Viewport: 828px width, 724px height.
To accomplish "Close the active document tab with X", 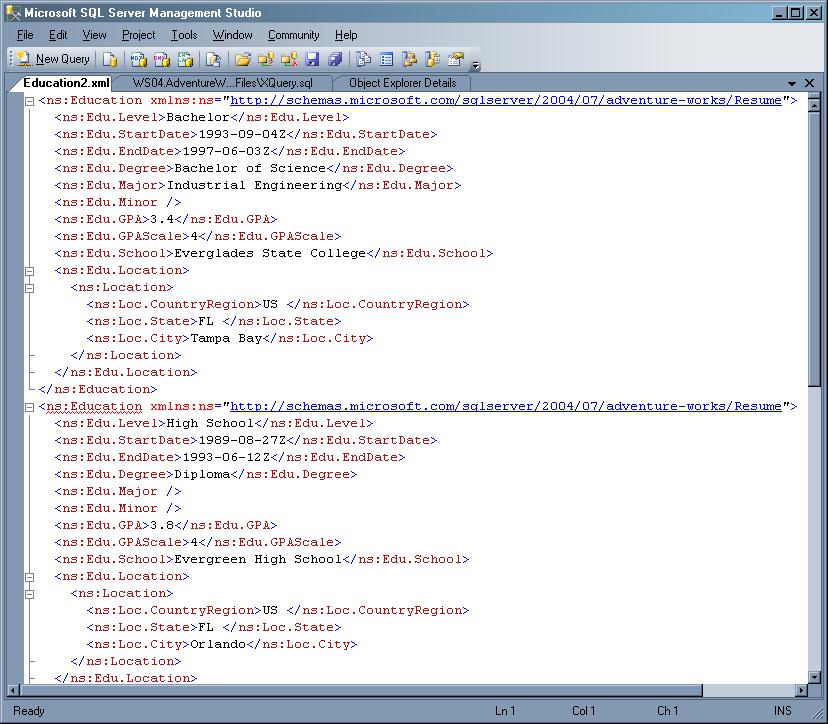I will [x=810, y=83].
